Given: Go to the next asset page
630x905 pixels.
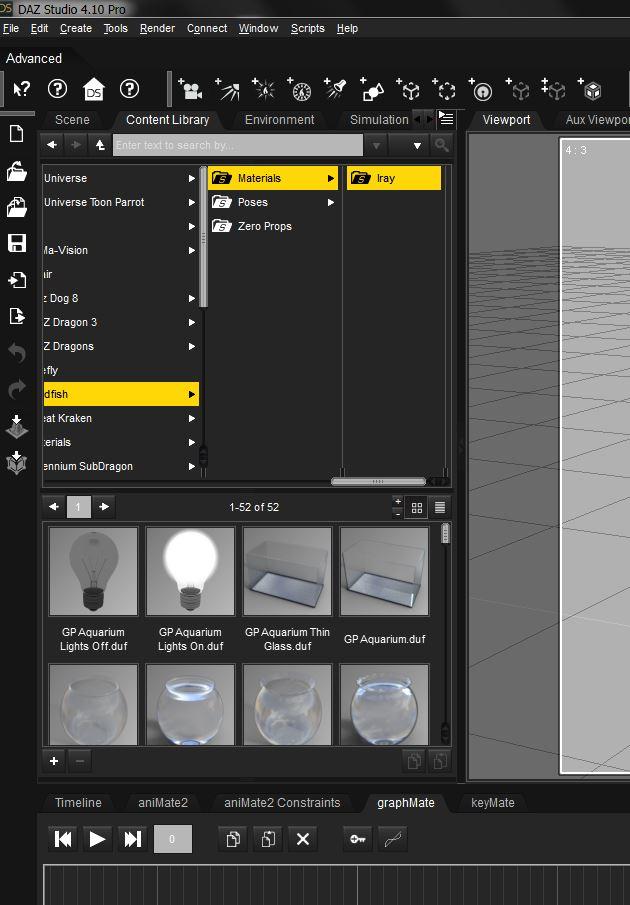Looking at the screenshot, I should (104, 507).
